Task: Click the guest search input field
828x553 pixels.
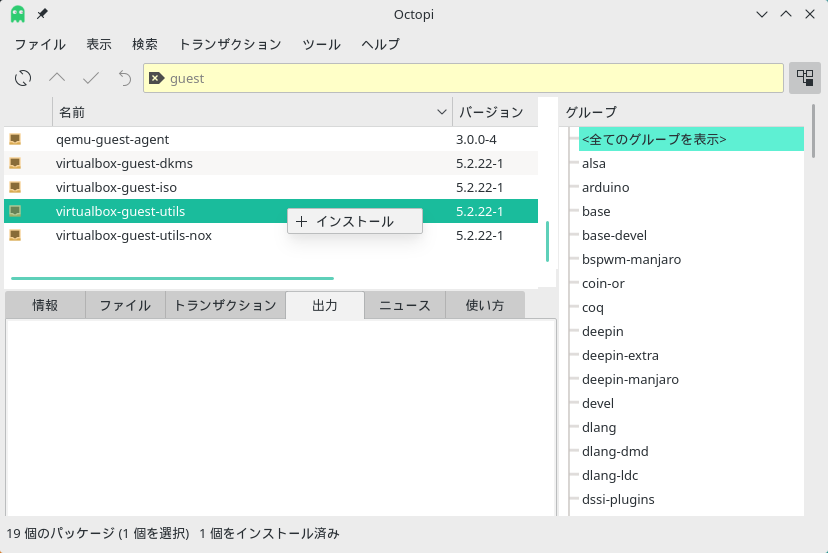Action: tap(463, 78)
